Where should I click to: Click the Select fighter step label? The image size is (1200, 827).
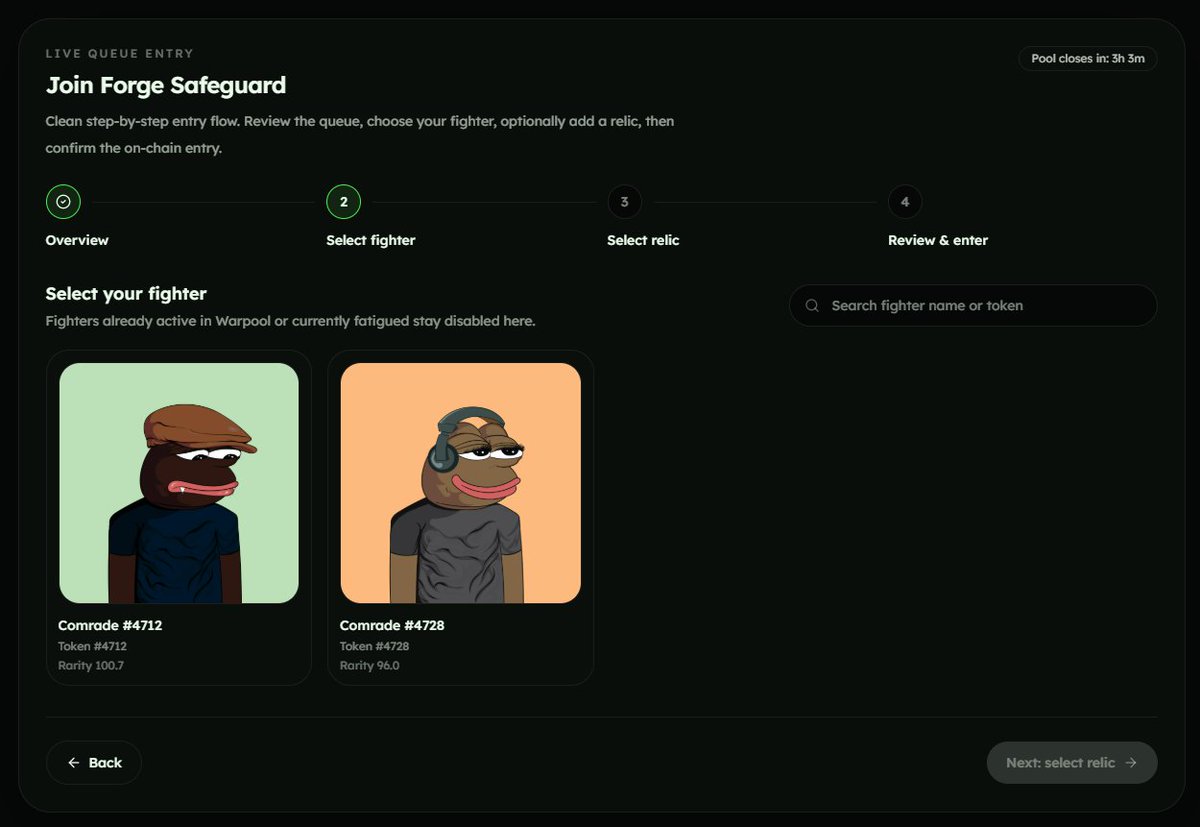pyautogui.click(x=371, y=240)
